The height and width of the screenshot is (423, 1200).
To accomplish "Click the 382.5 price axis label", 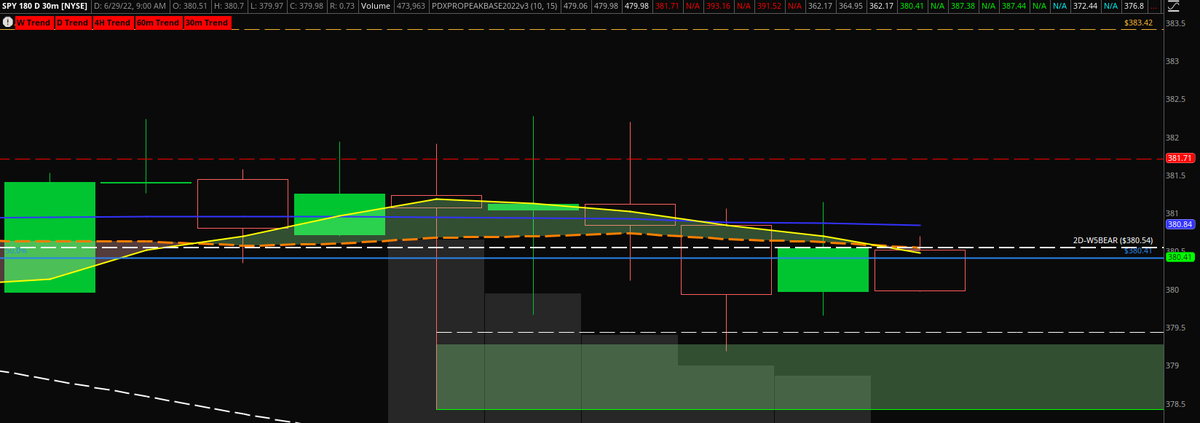I will click(x=1176, y=99).
